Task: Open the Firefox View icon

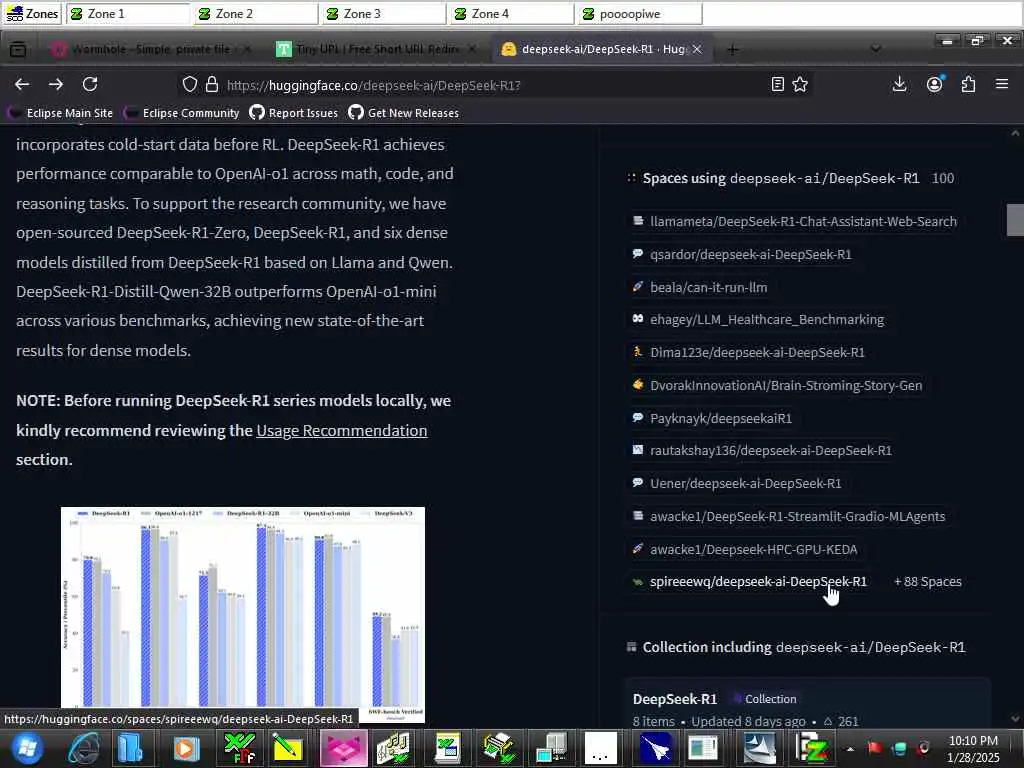Action: 18,49
